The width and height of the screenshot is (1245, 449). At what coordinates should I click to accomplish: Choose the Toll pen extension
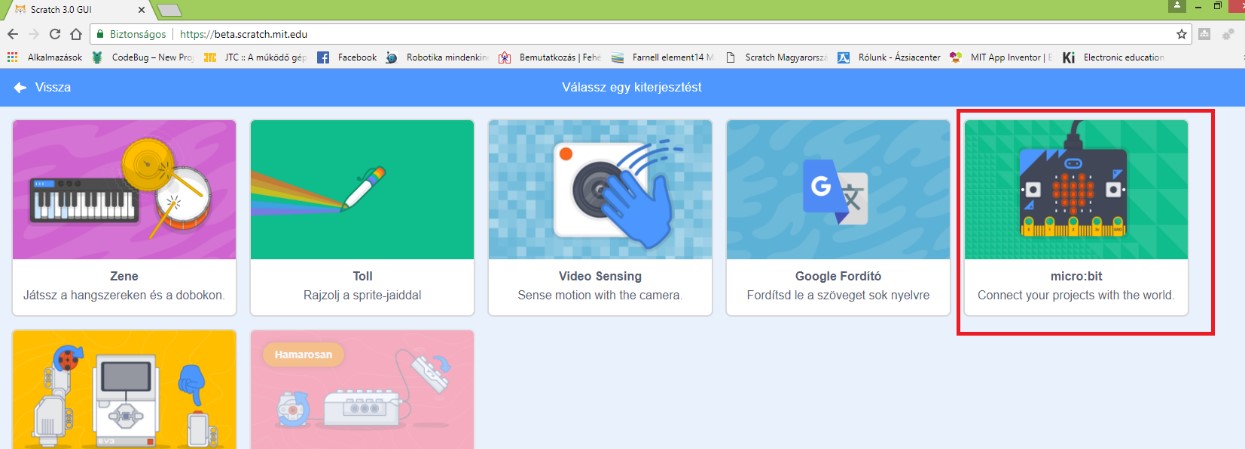(x=362, y=217)
